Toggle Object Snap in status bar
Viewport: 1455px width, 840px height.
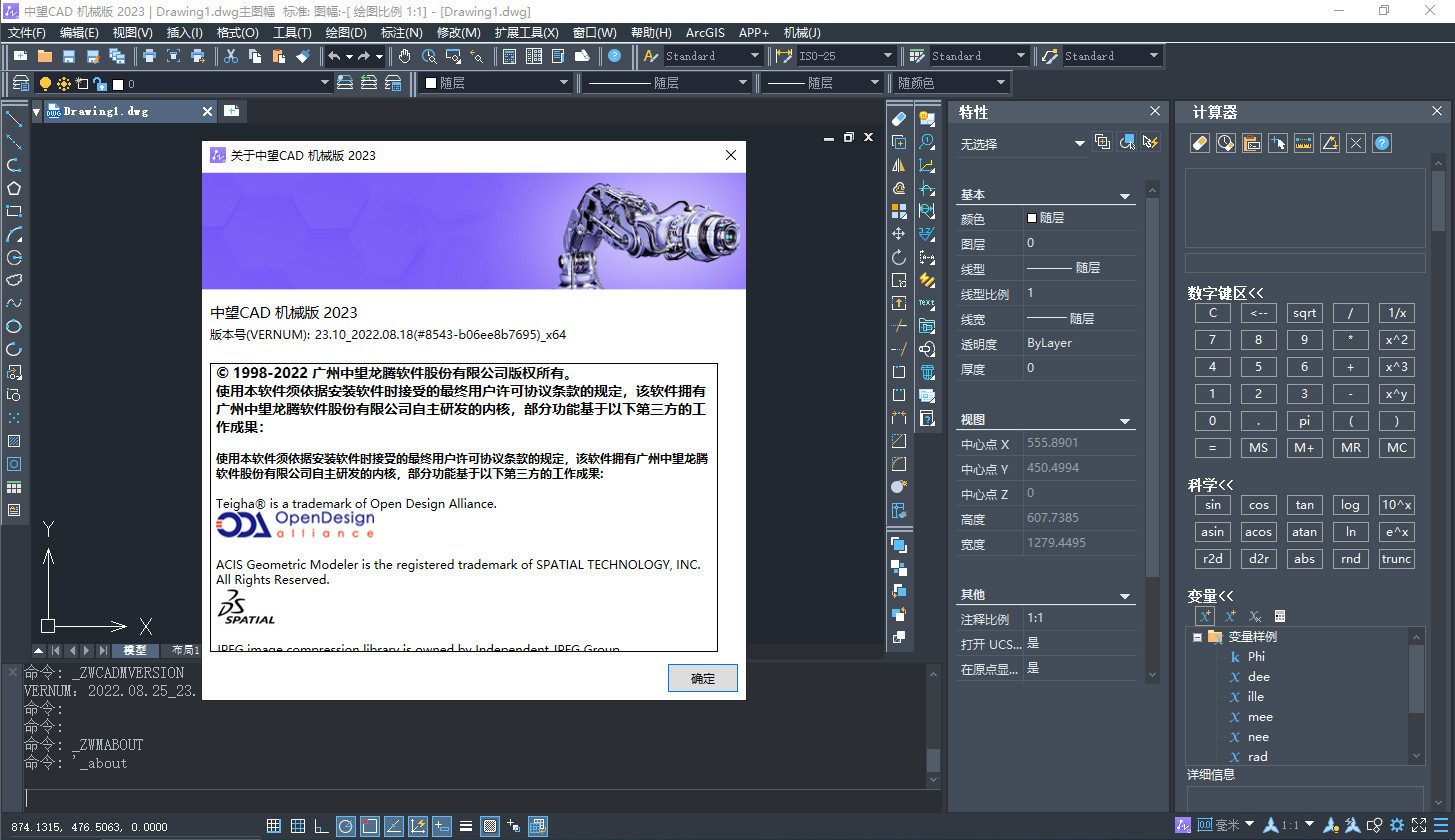tap(370, 826)
